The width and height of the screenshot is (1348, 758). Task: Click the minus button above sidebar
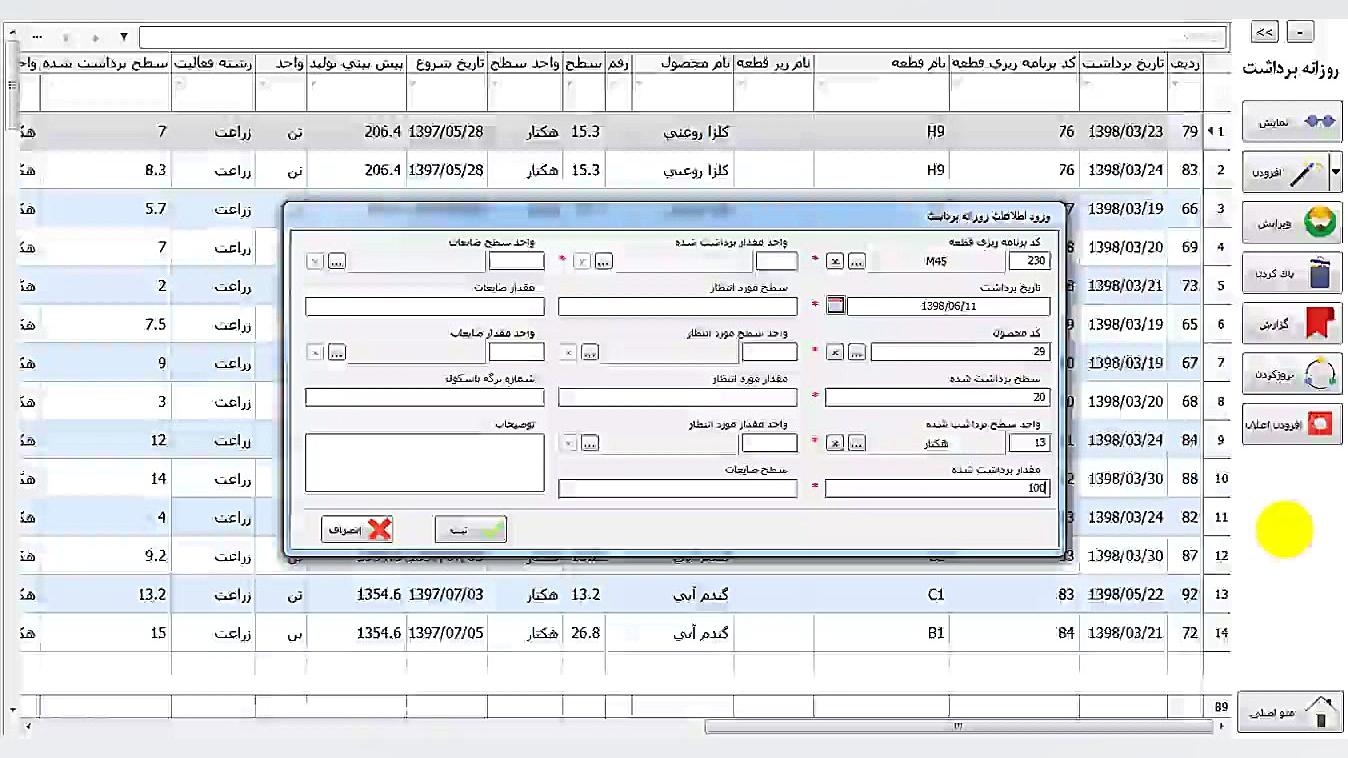pyautogui.click(x=1300, y=32)
